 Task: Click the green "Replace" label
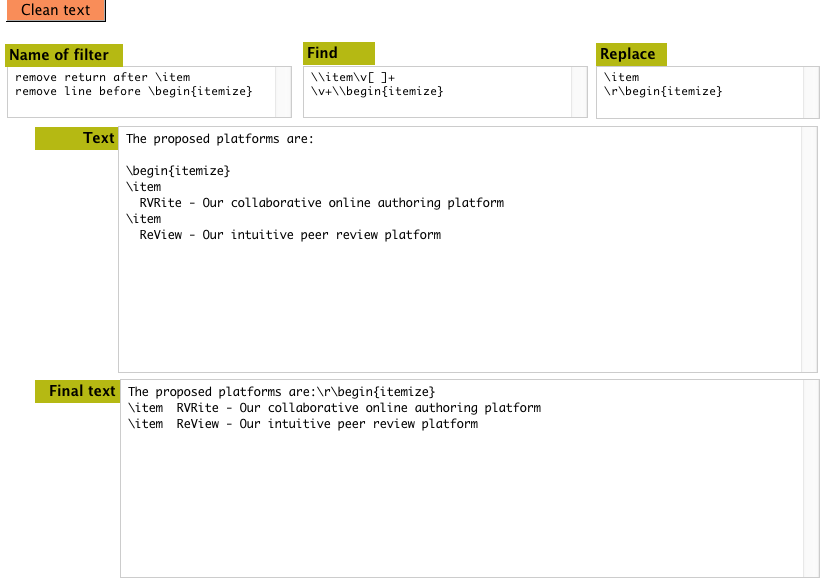pos(631,54)
